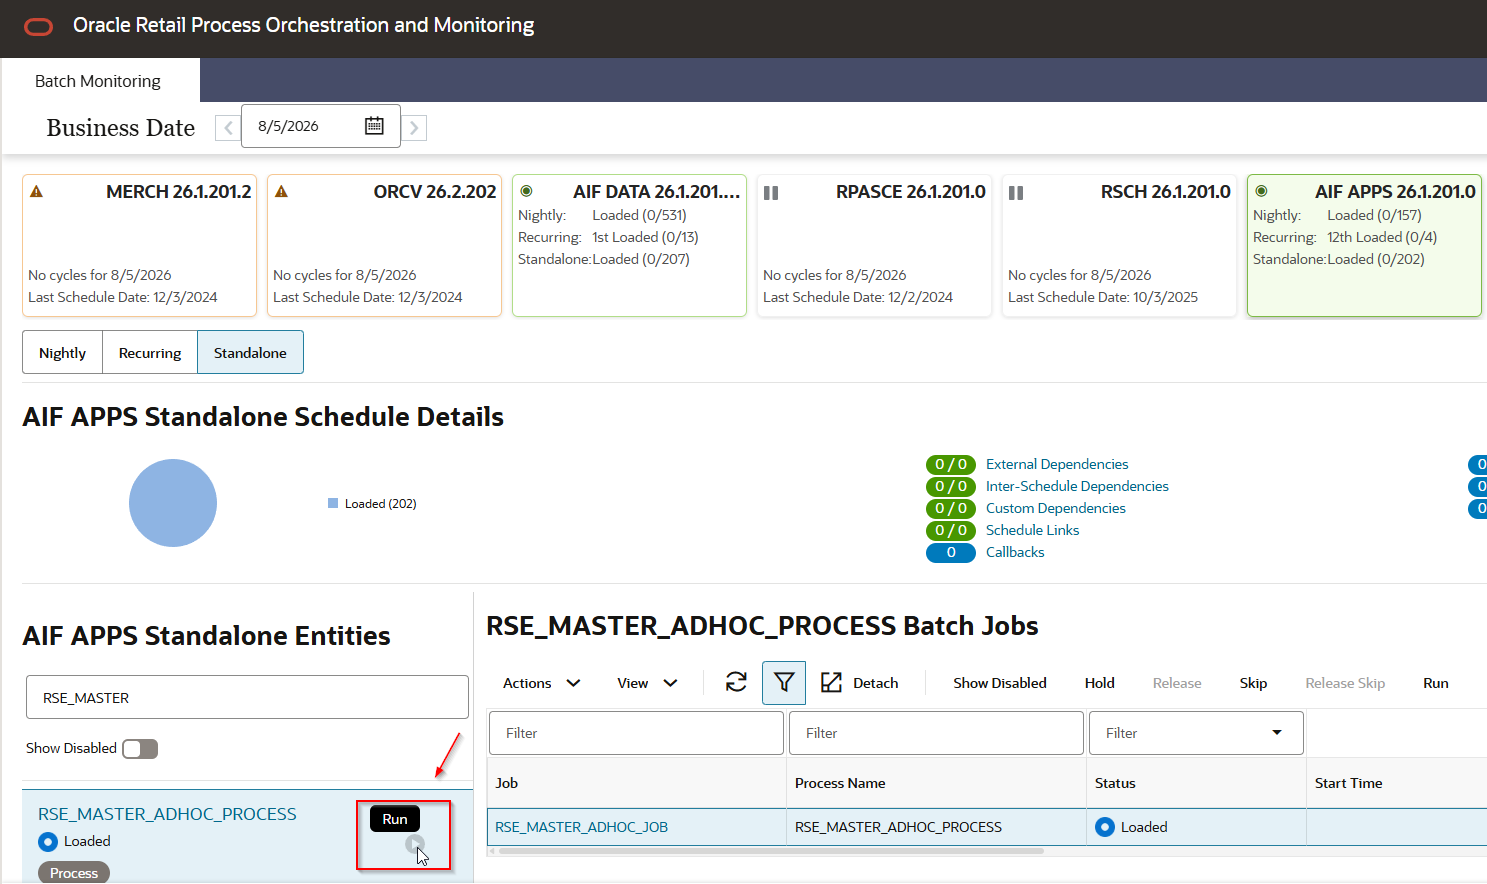Click the Process Name column filter field
The width and height of the screenshot is (1487, 884).
(x=936, y=733)
